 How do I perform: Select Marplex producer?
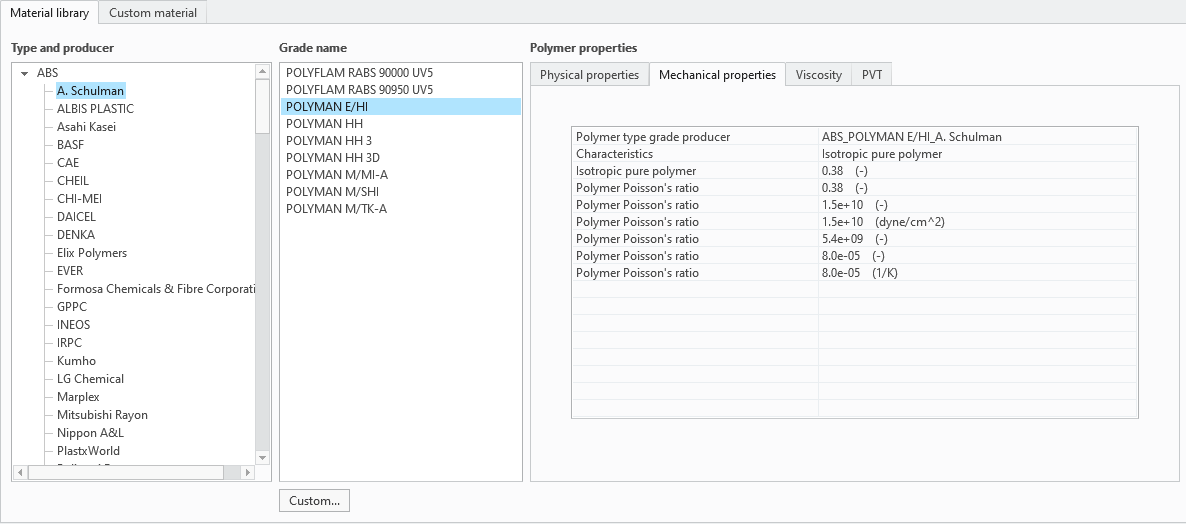pyautogui.click(x=78, y=397)
